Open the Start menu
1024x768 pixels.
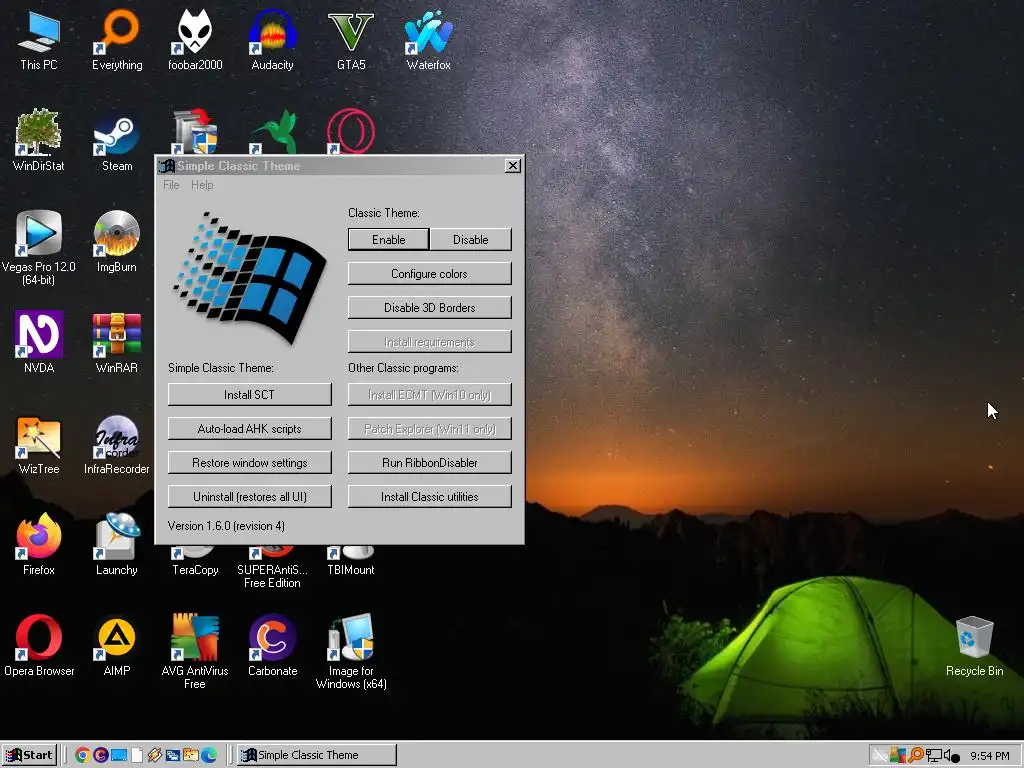(29, 755)
